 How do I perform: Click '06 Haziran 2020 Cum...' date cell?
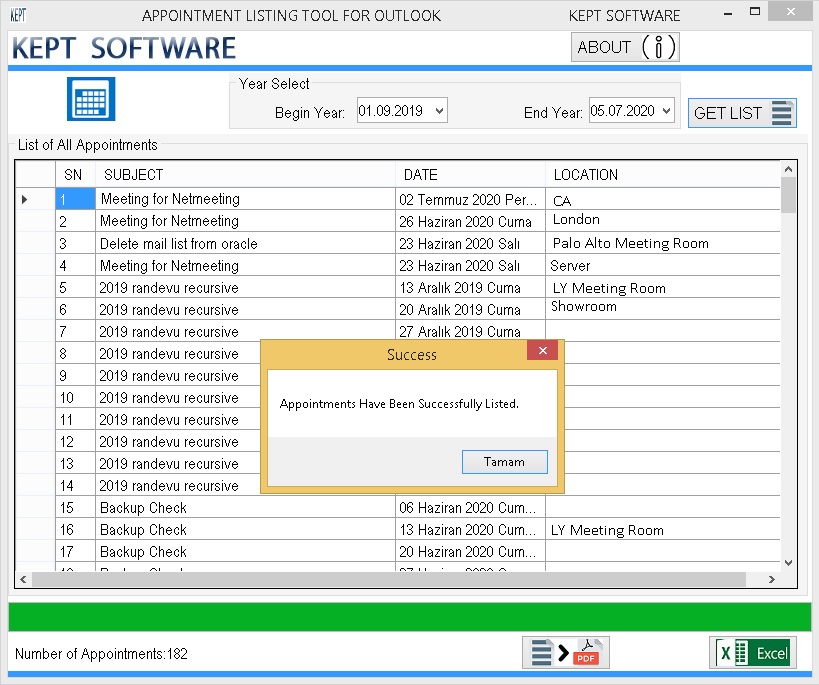click(471, 507)
